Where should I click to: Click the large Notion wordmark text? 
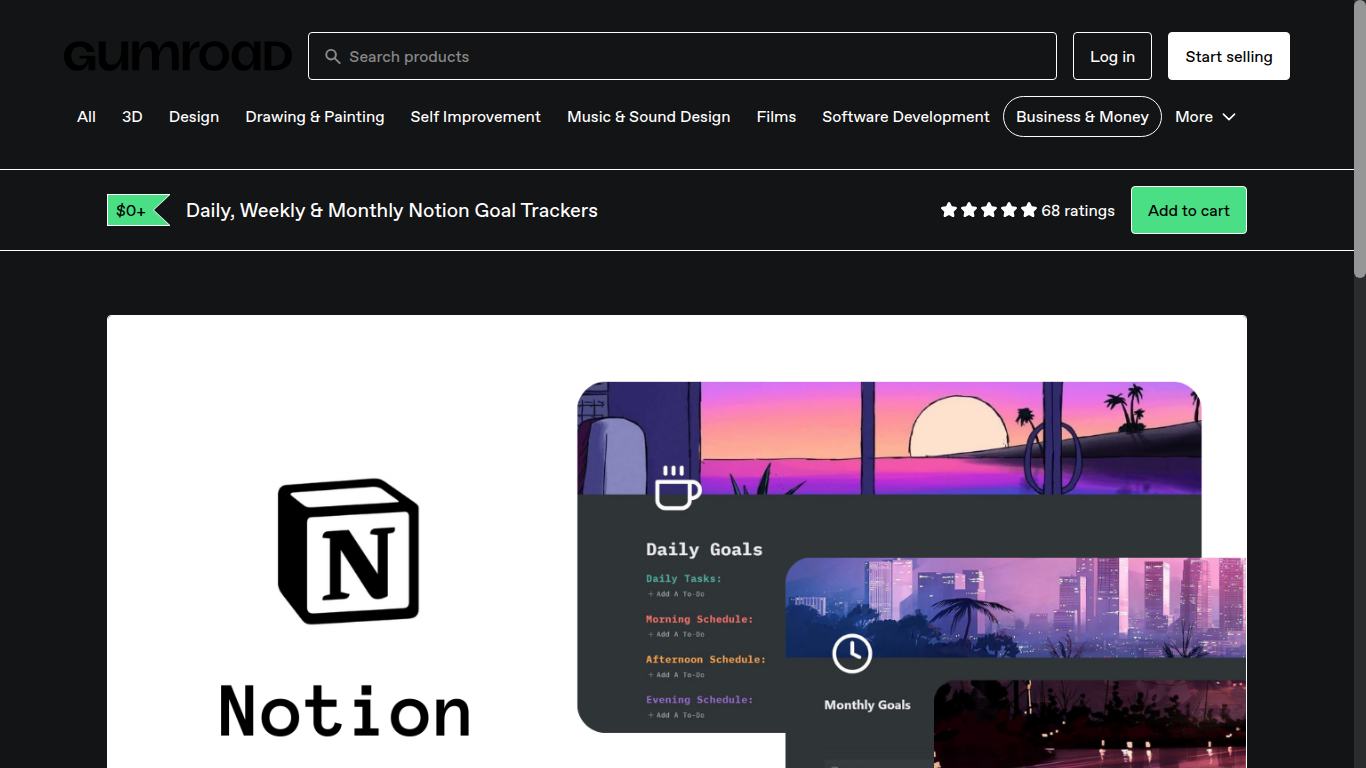[x=345, y=711]
